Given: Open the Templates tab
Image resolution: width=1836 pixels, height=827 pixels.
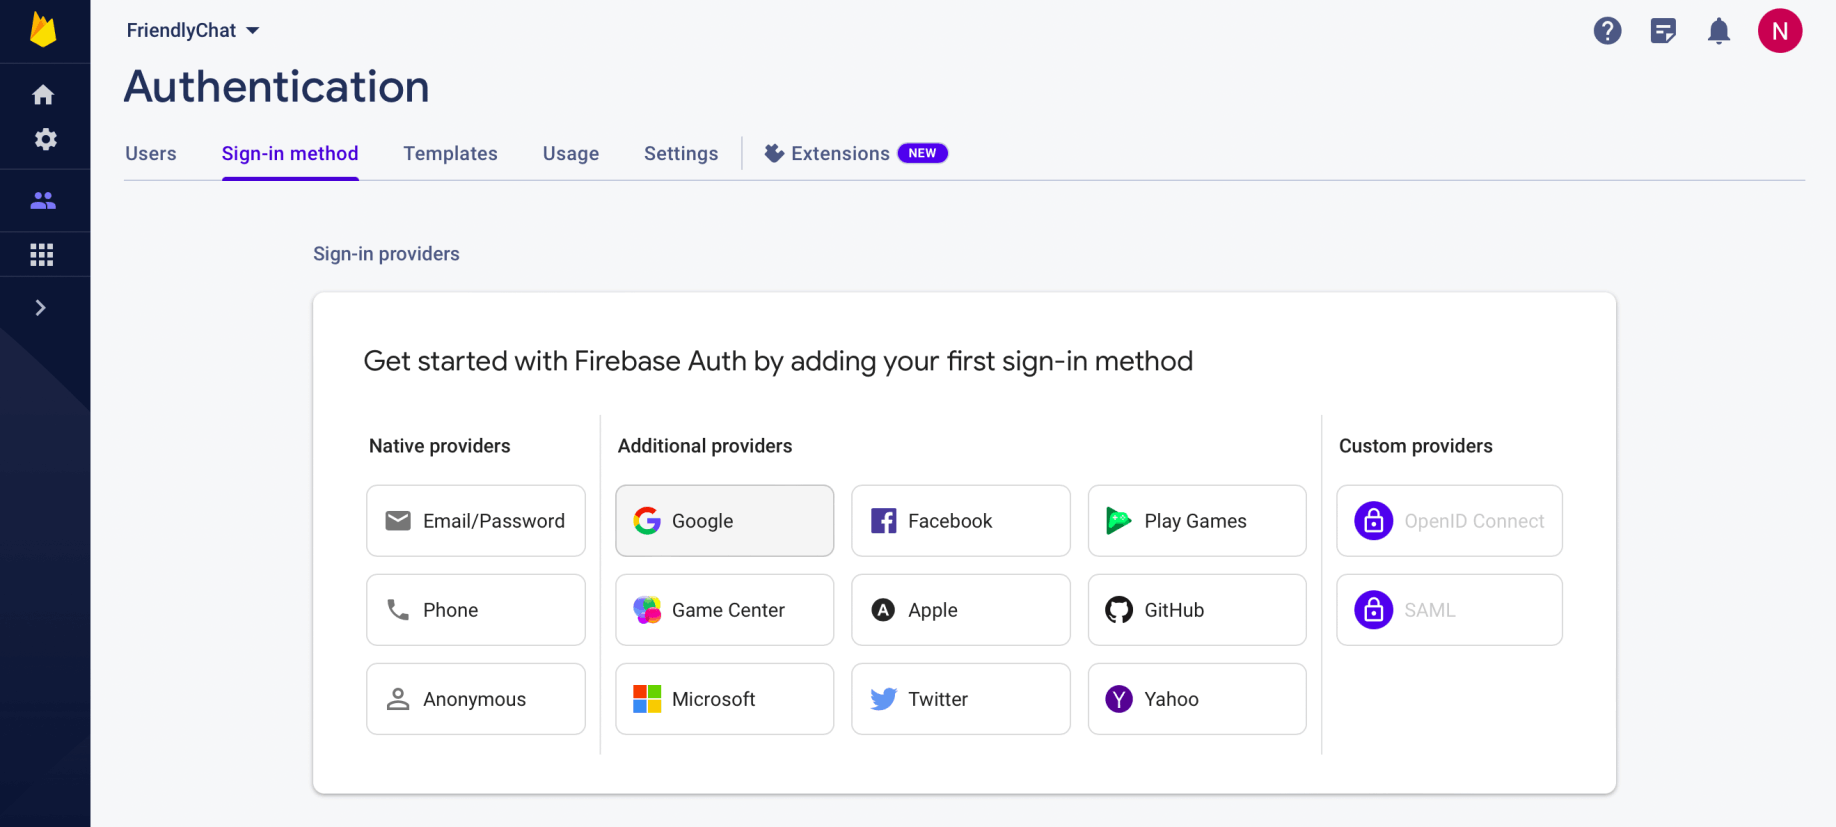Looking at the screenshot, I should click(x=450, y=154).
